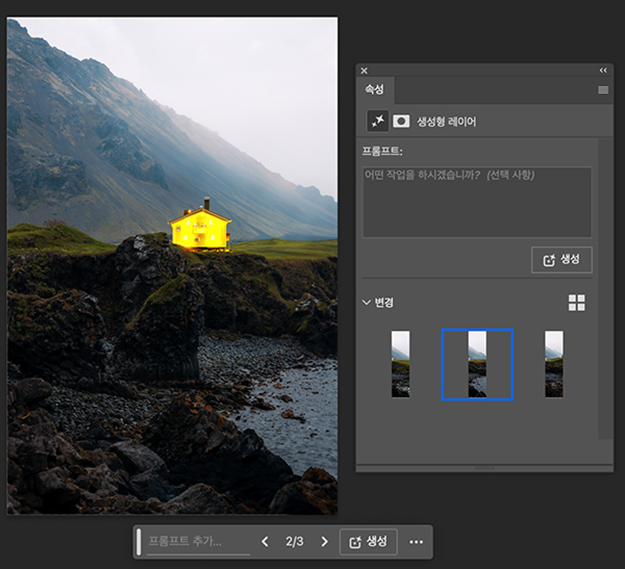Click the 2/3 variation counter
625x569 pixels.
(x=295, y=542)
